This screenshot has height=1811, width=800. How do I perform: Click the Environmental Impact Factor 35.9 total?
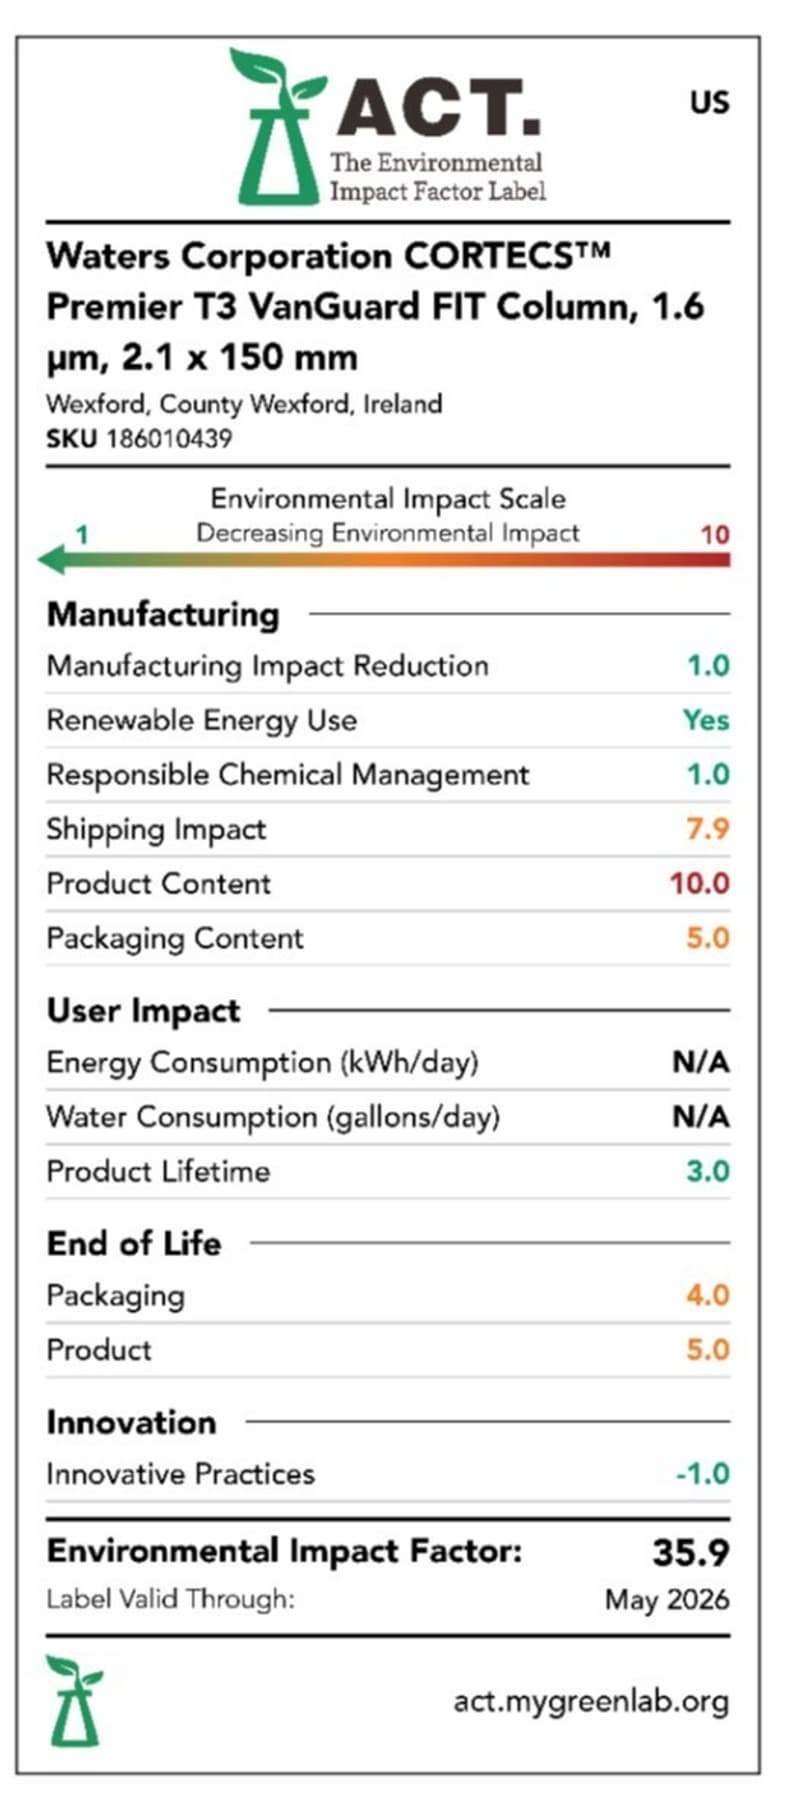click(691, 1552)
